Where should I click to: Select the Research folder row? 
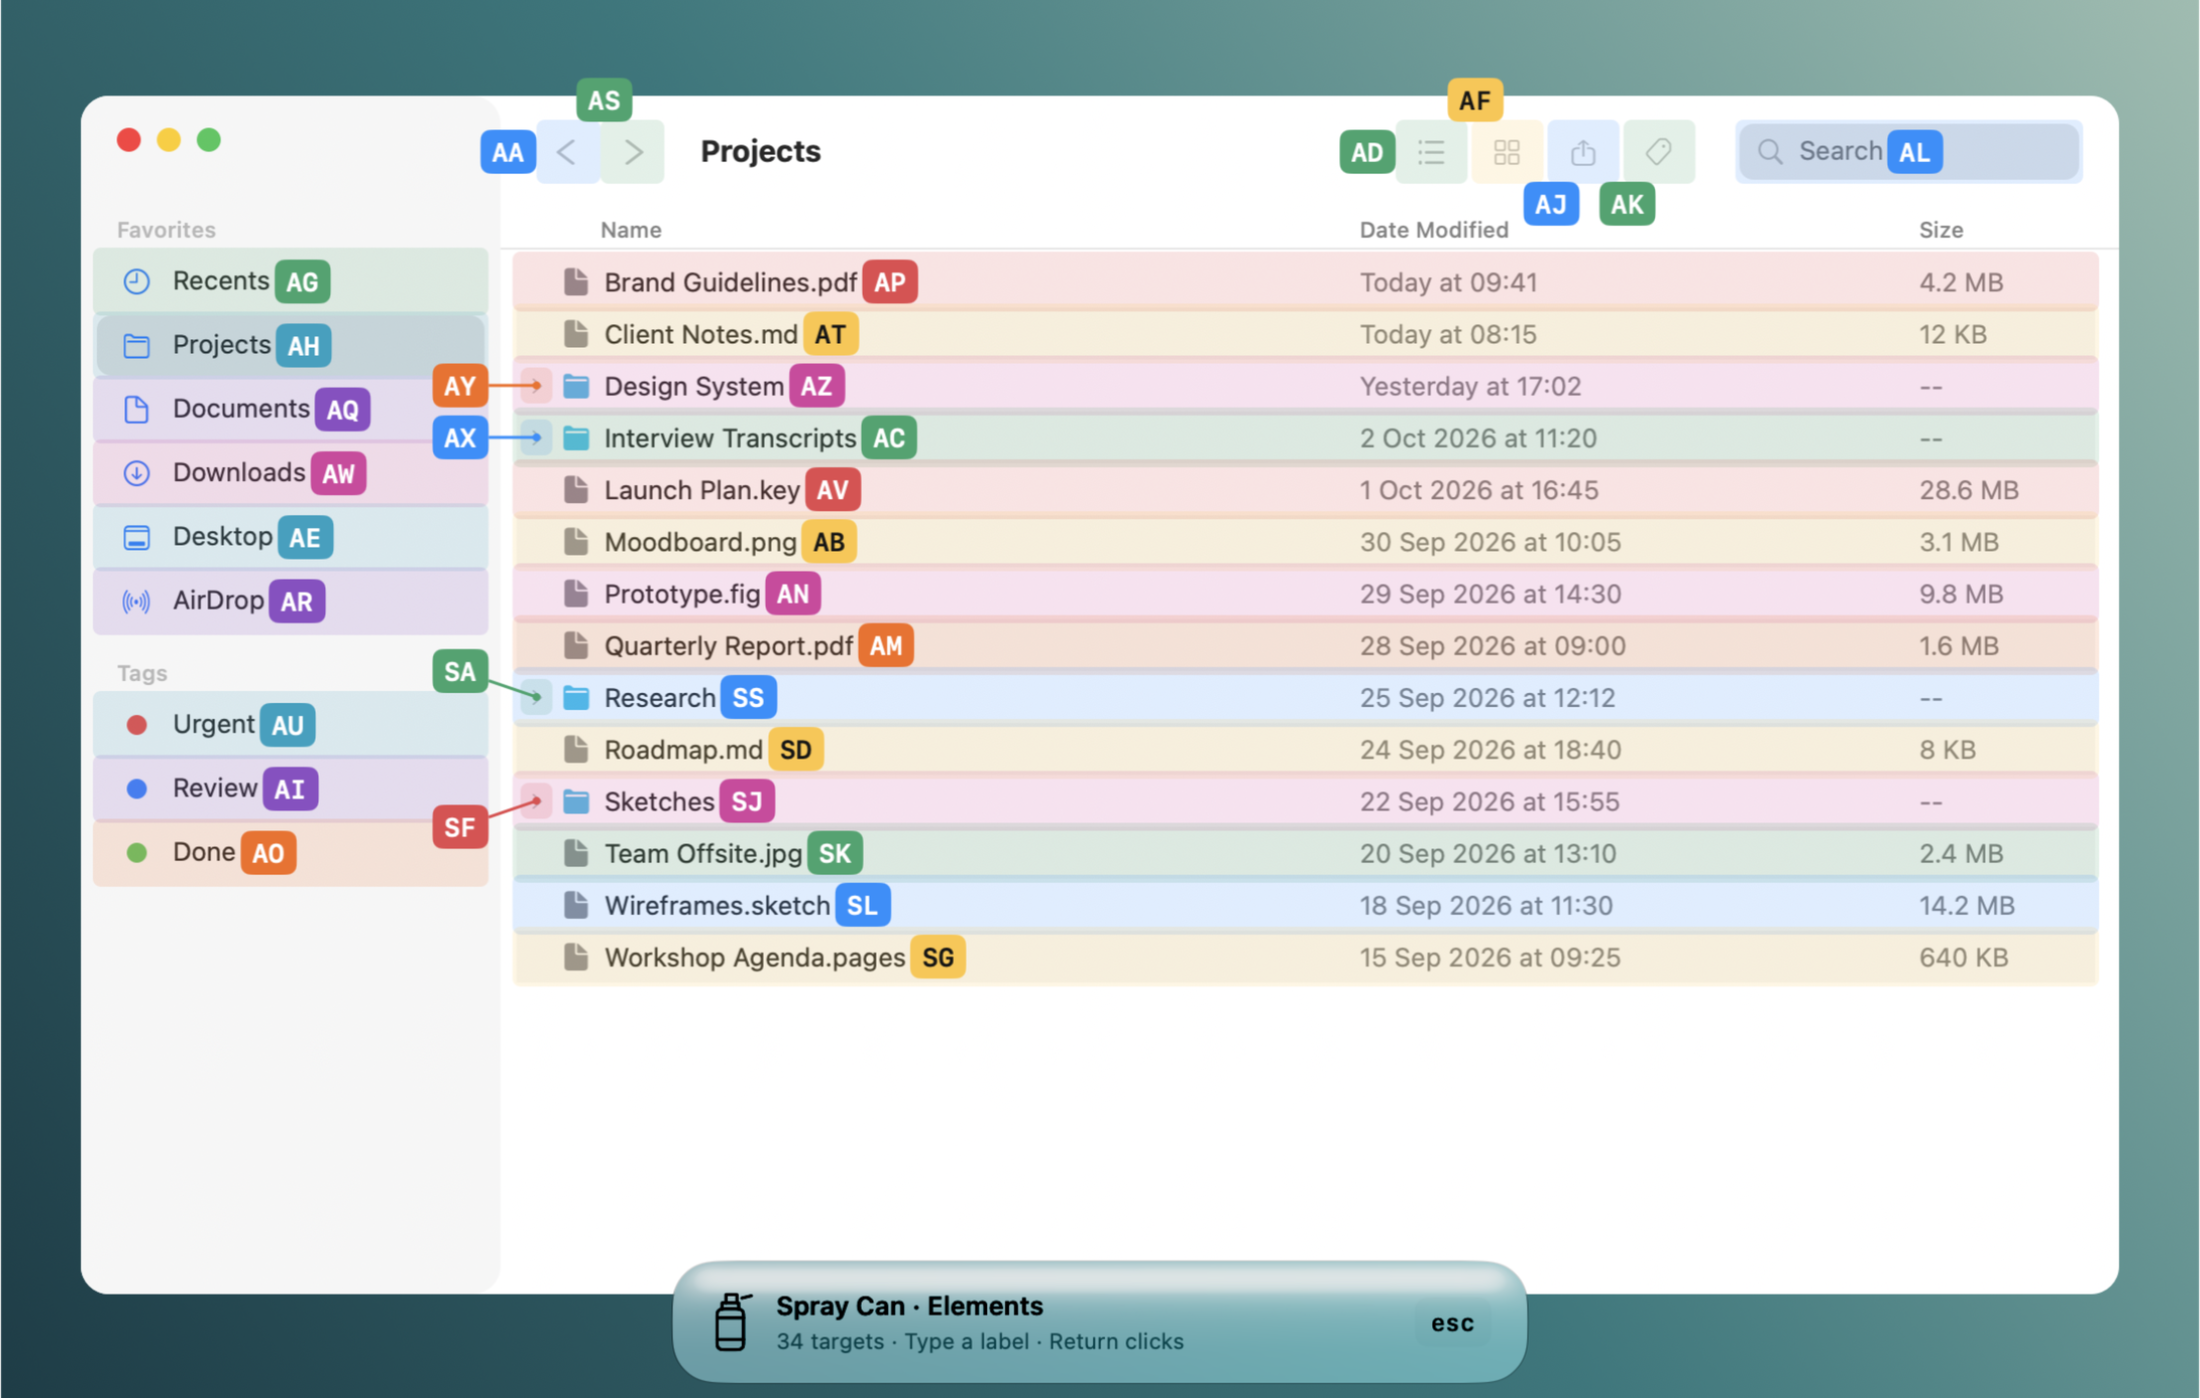click(x=1305, y=698)
